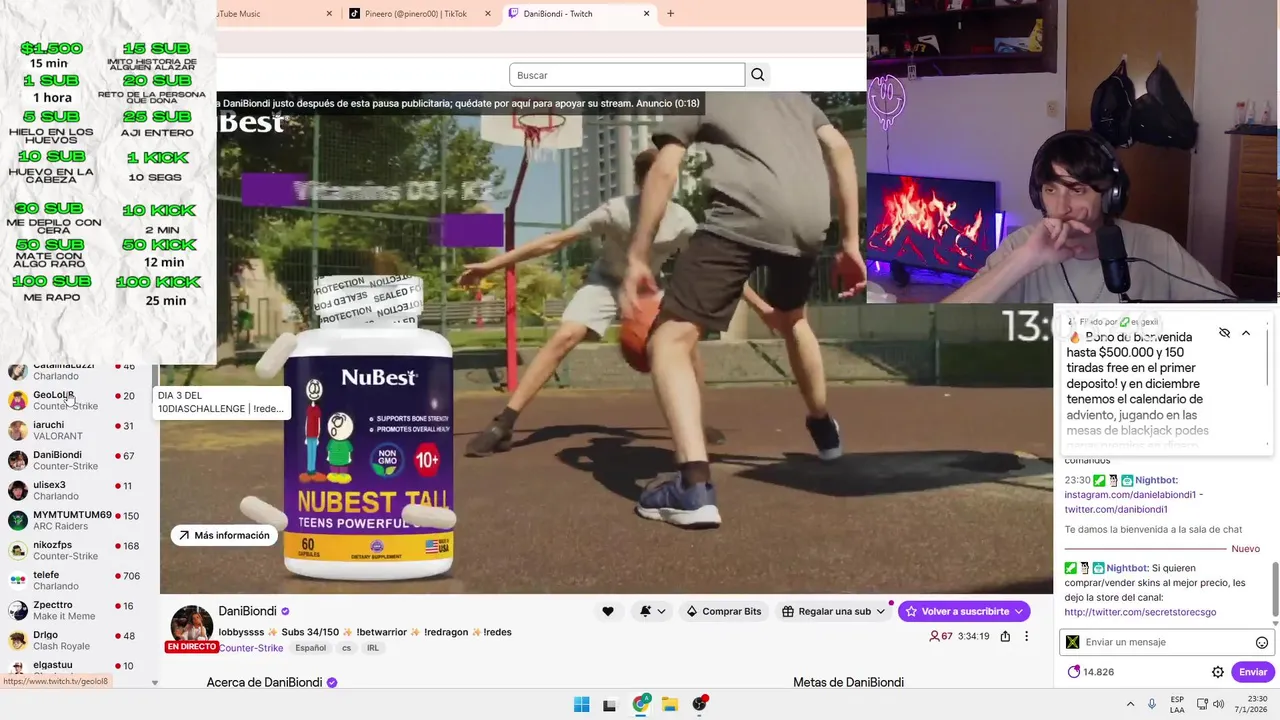This screenshot has height=720, width=1280.
Task: Collapse the pinned chat message
Action: (x=1246, y=333)
